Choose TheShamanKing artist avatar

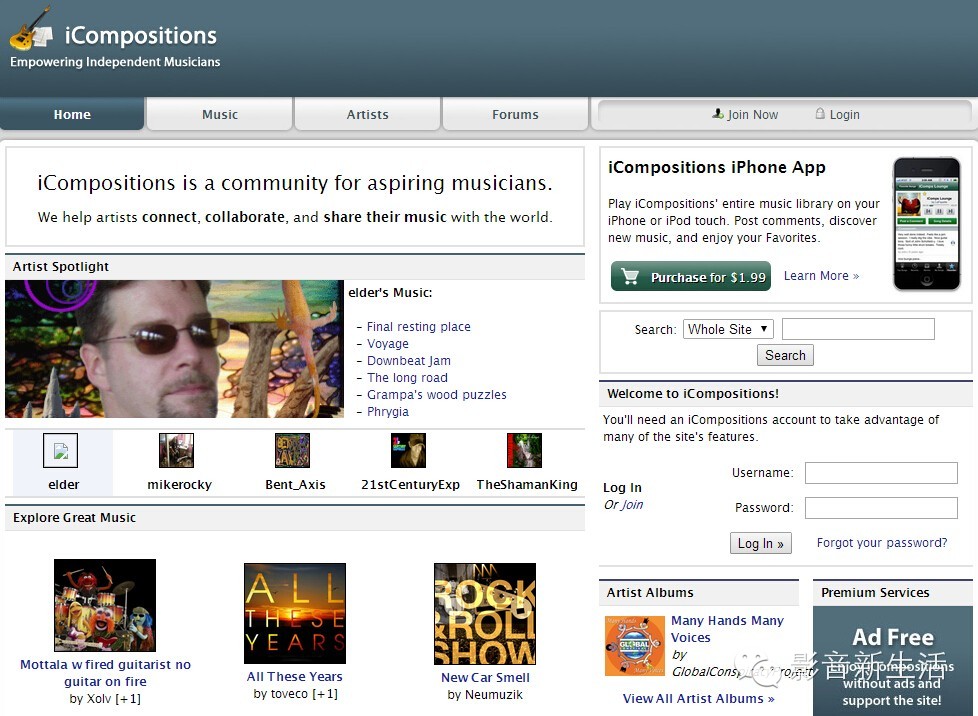tap(524, 451)
